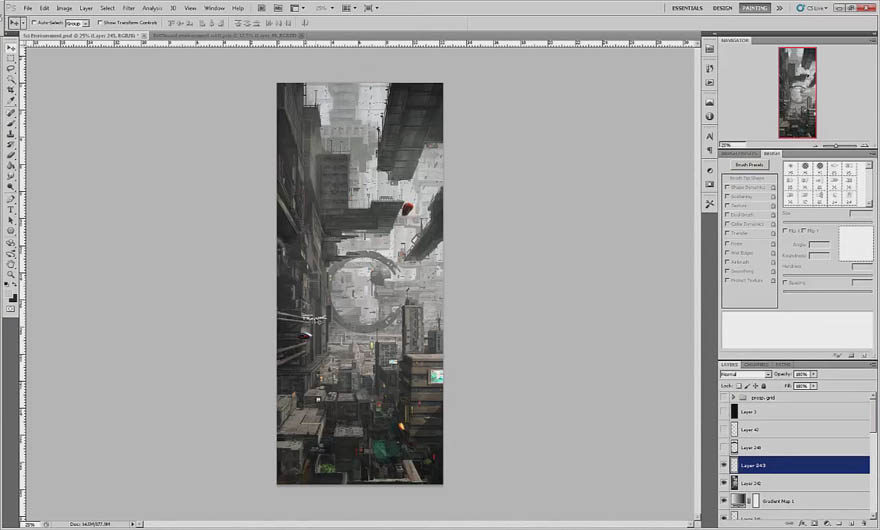Expand the layer group folder triangle

(x=733, y=398)
